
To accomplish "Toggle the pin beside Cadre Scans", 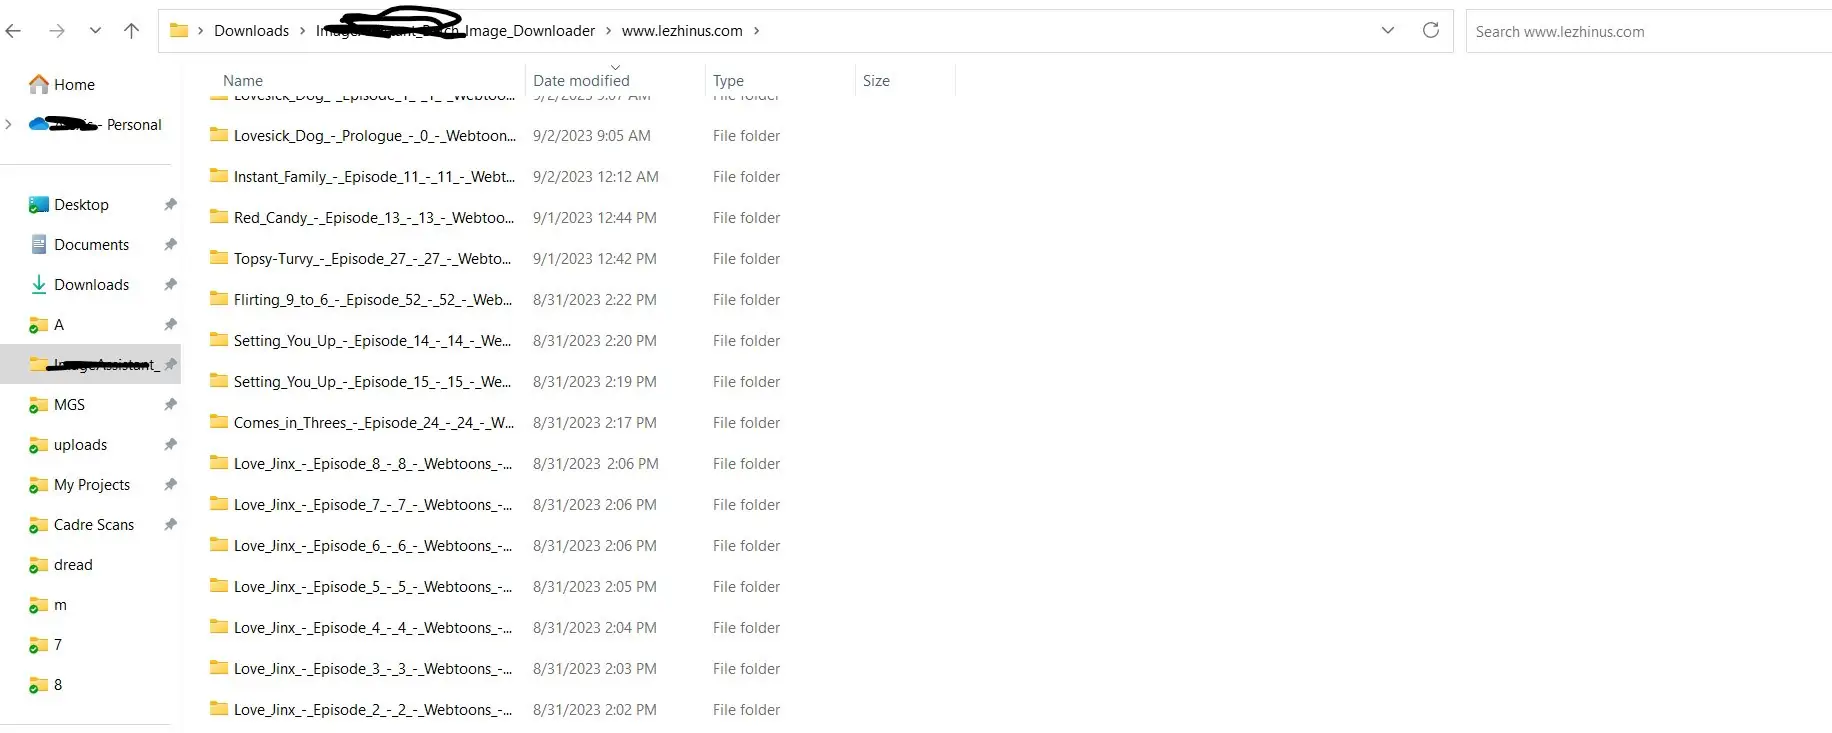I will click(x=170, y=525).
